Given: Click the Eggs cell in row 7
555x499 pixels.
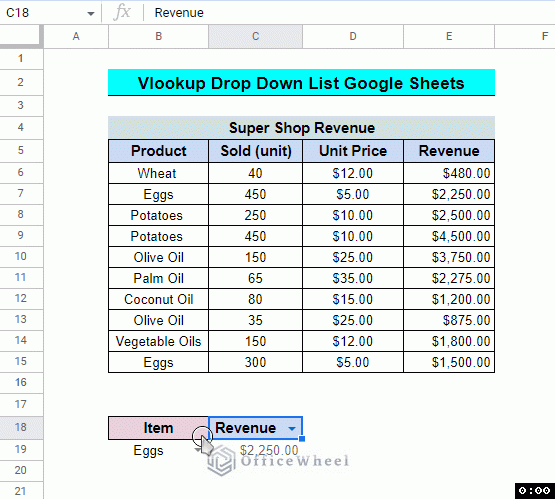Looking at the screenshot, I should click(x=158, y=194).
